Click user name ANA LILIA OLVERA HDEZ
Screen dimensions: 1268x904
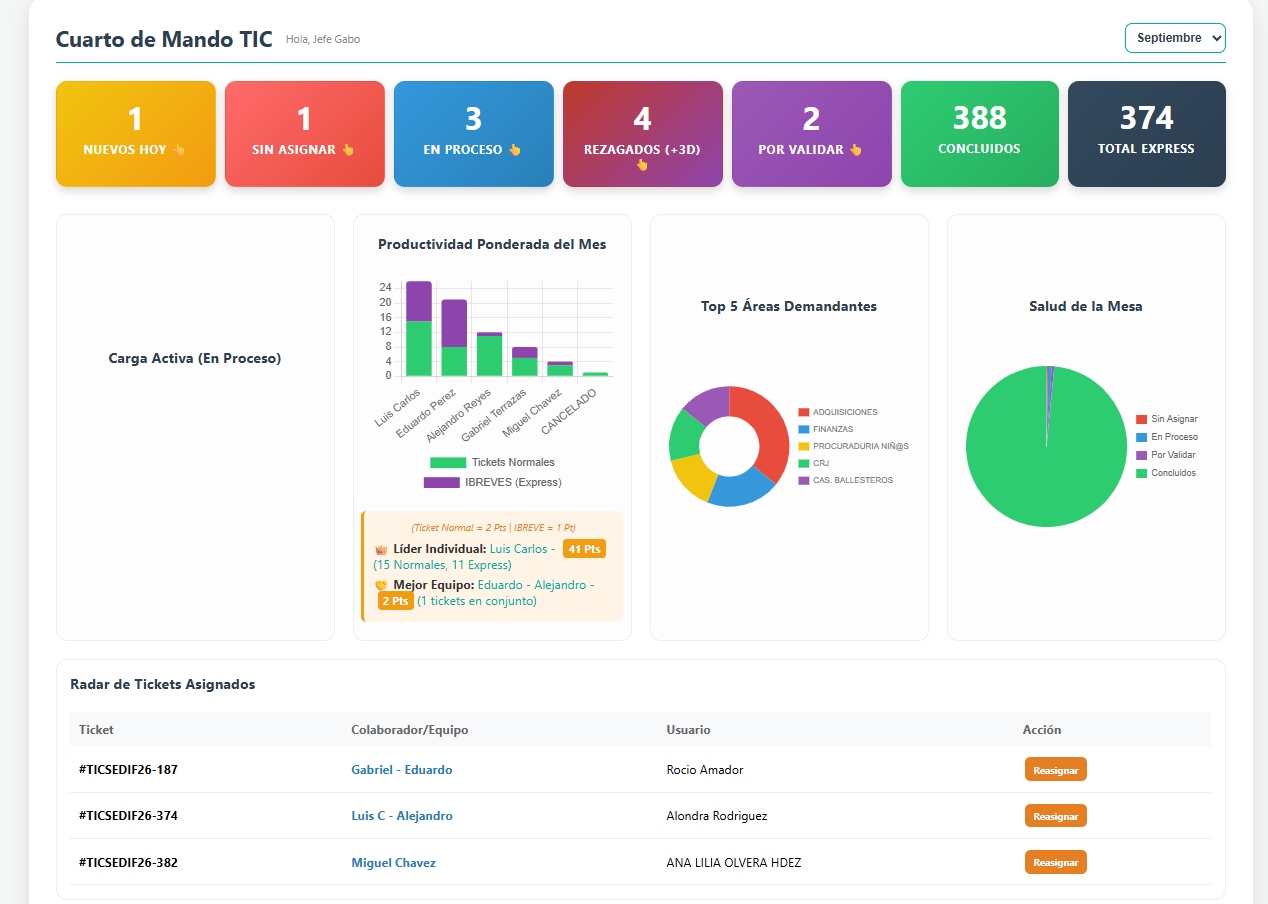[x=734, y=862]
